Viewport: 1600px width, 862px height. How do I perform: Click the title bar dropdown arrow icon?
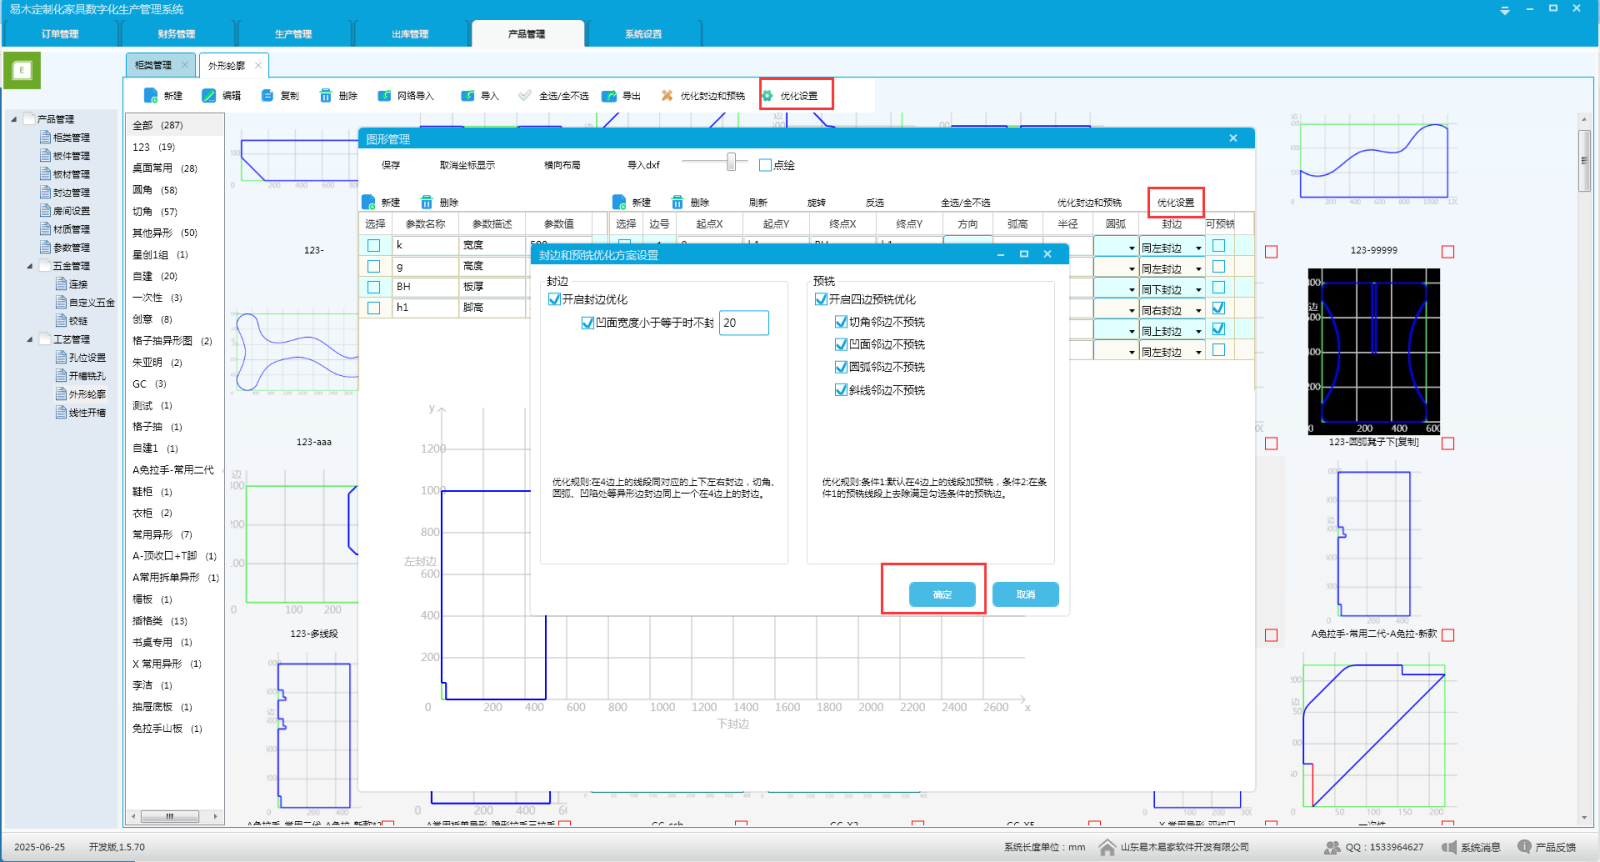point(1505,10)
